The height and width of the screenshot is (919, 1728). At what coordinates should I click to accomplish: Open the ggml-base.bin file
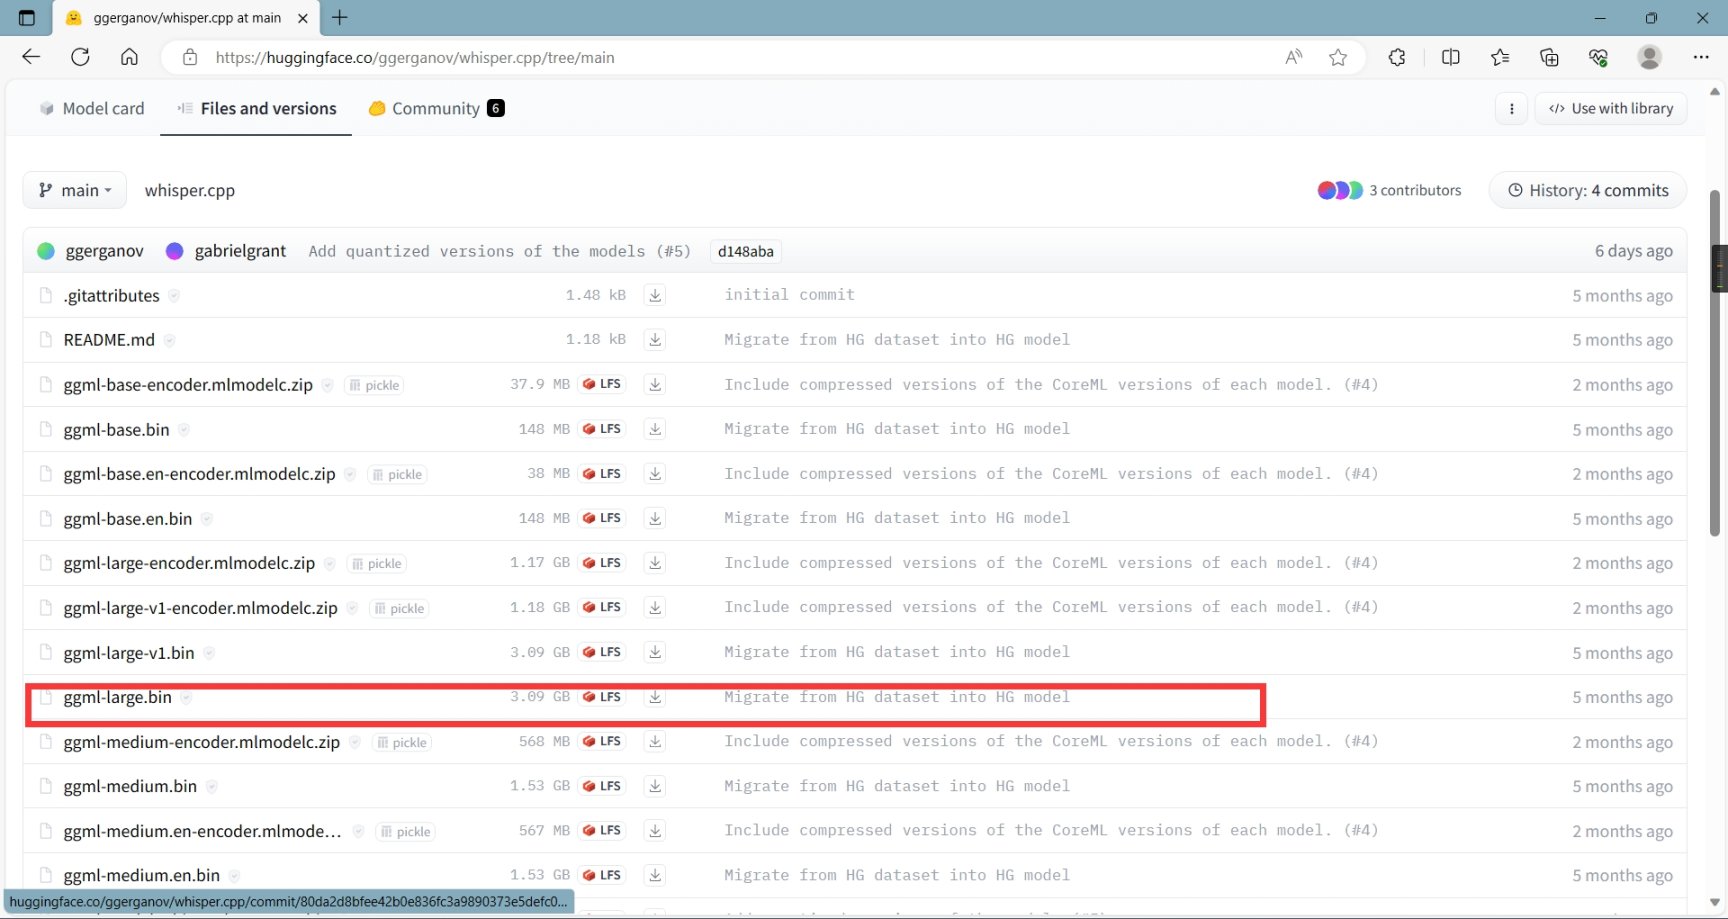tap(116, 429)
